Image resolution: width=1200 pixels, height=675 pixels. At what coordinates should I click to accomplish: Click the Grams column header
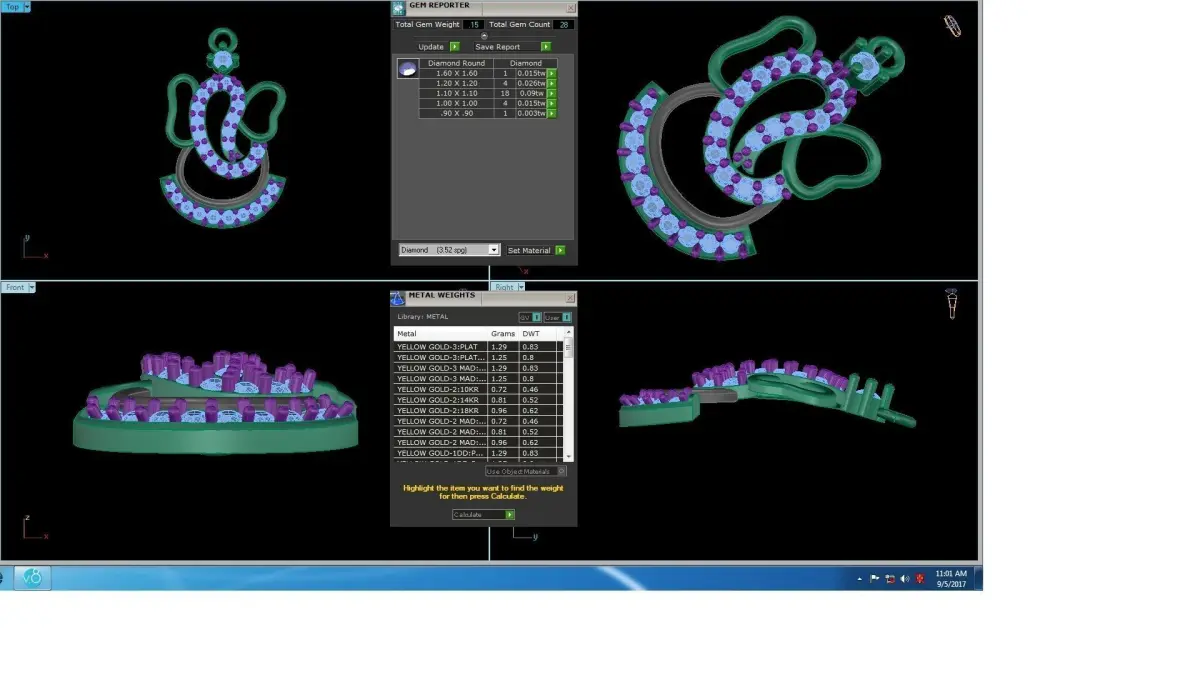tap(503, 334)
